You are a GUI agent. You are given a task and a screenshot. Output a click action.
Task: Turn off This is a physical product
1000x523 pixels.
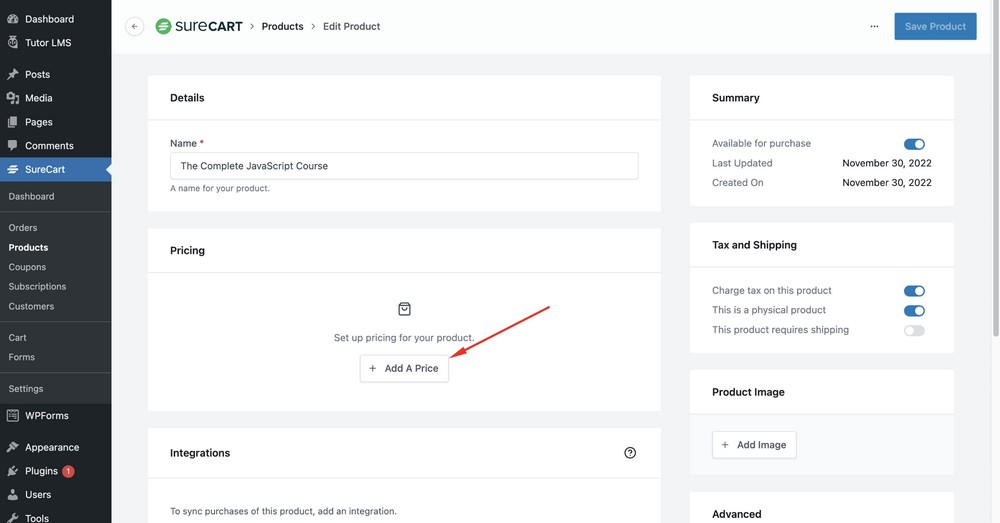(914, 311)
